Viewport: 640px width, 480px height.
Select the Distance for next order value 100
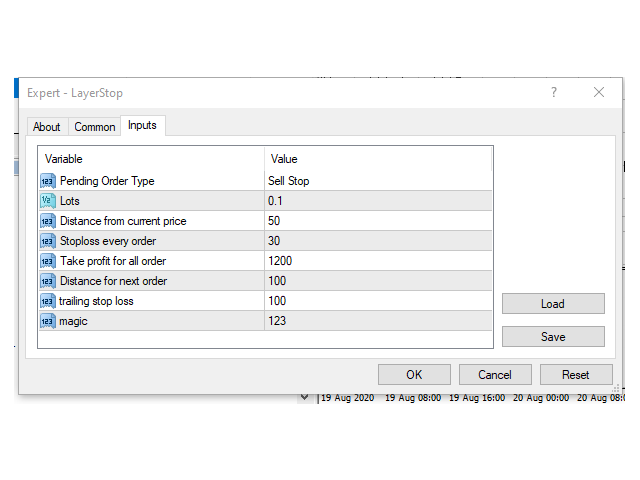pyautogui.click(x=378, y=281)
